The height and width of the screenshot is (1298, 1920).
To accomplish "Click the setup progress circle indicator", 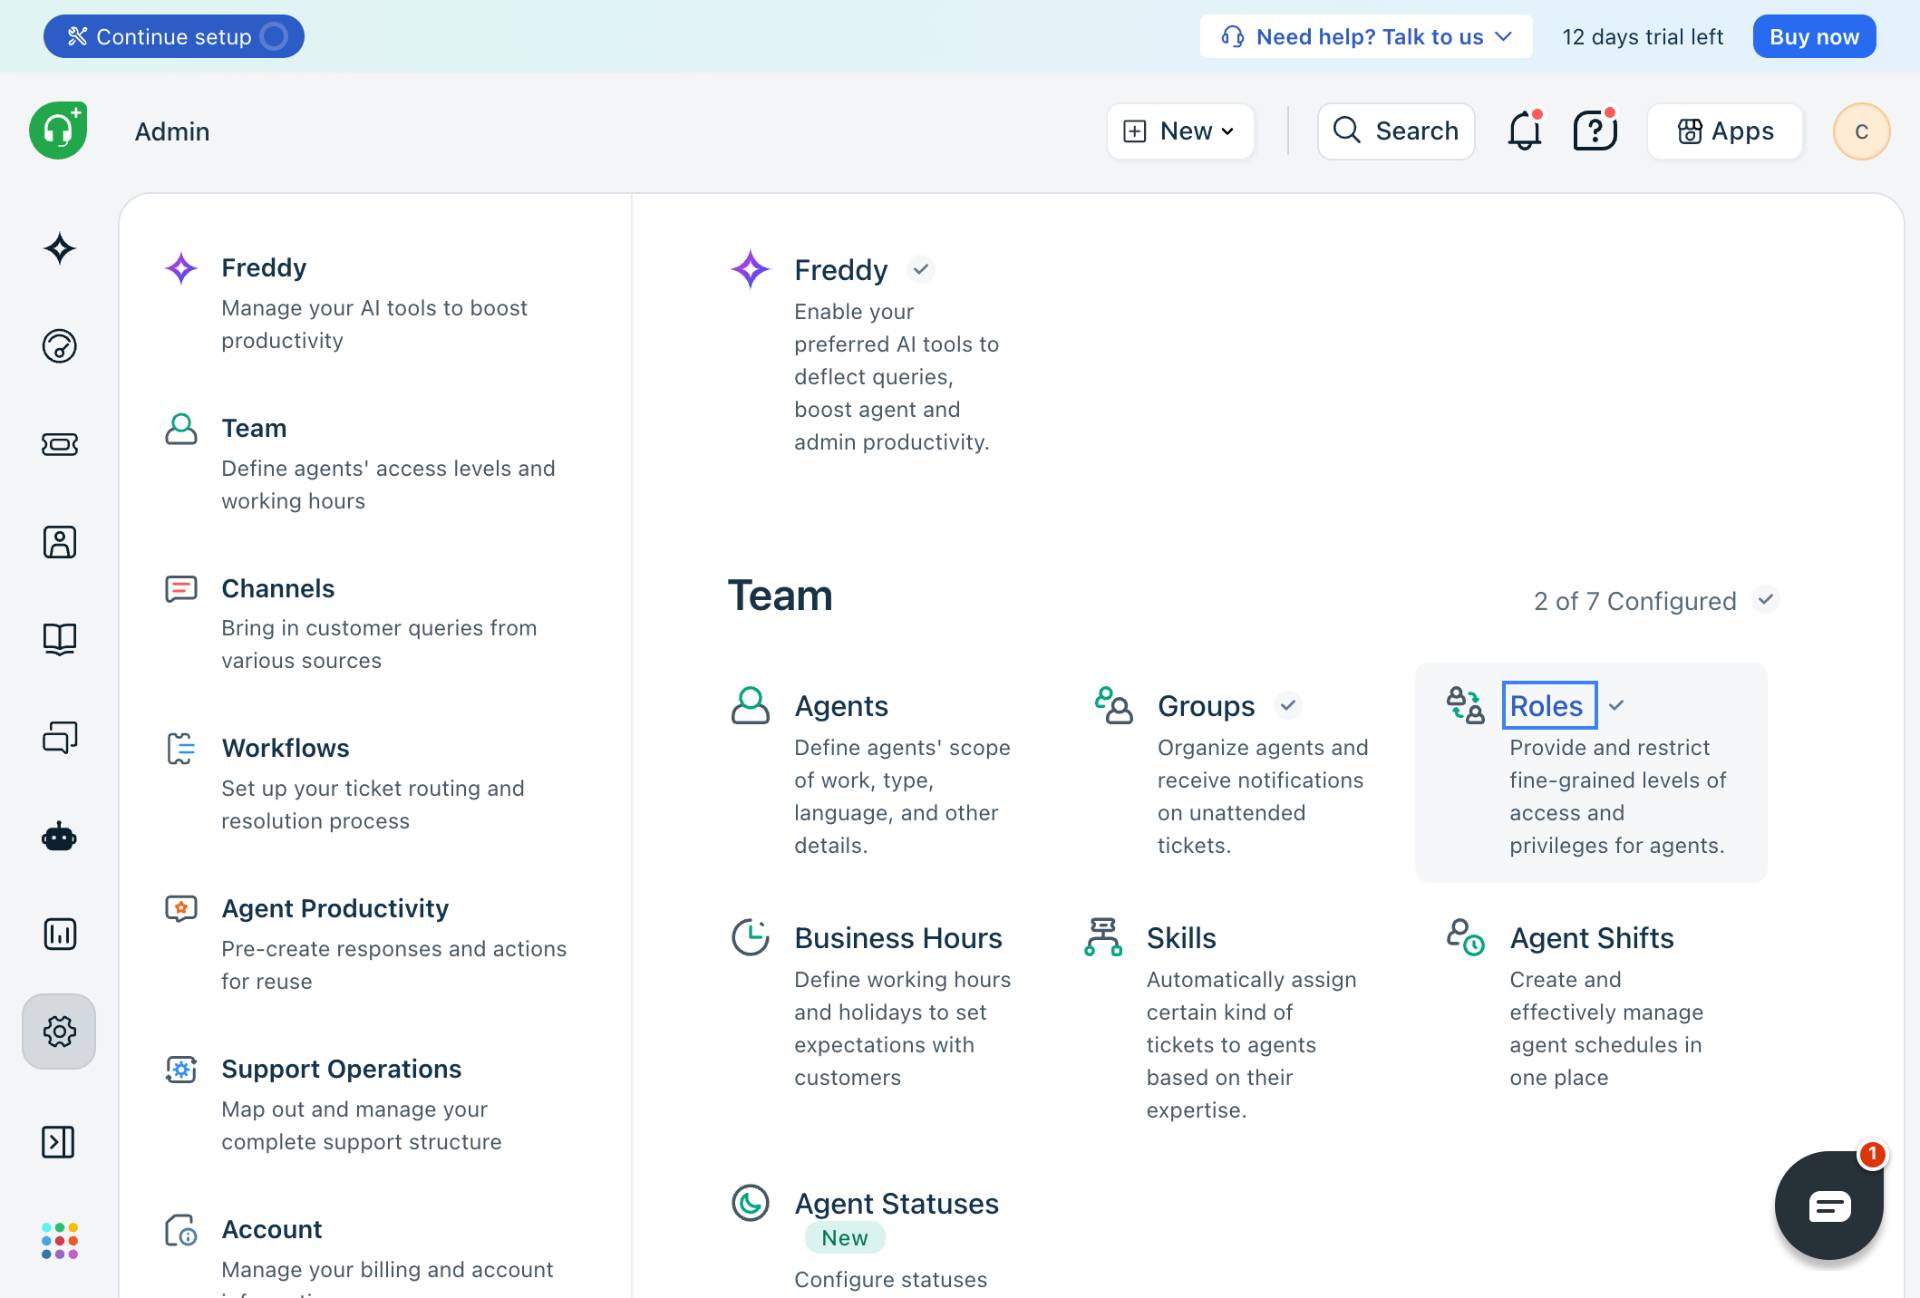I will 274,37.
